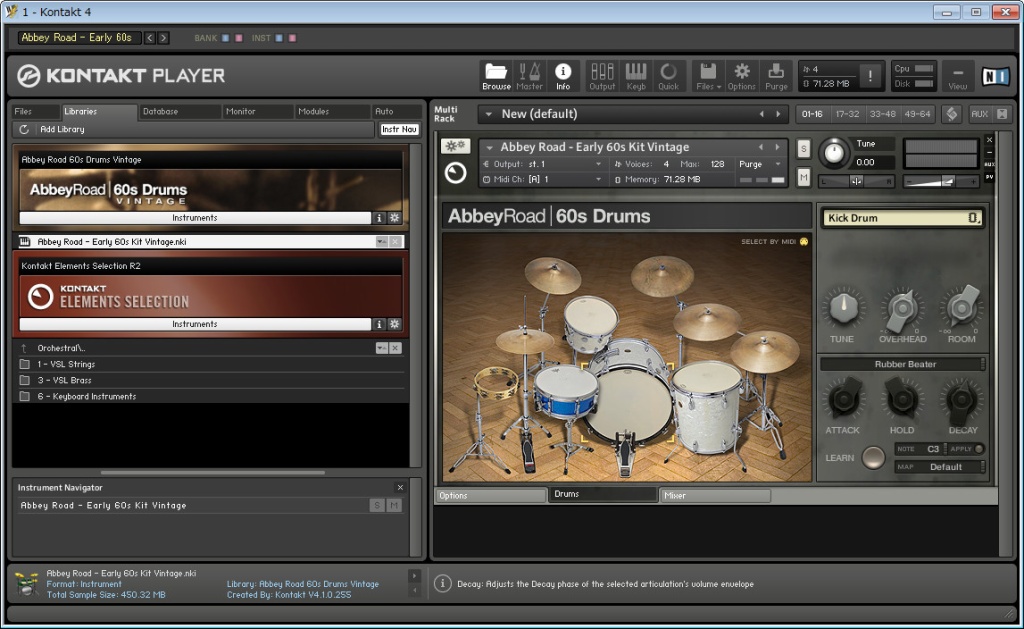Viewport: 1024px width, 629px height.
Task: Switch to the Auto tab
Action: coord(396,112)
